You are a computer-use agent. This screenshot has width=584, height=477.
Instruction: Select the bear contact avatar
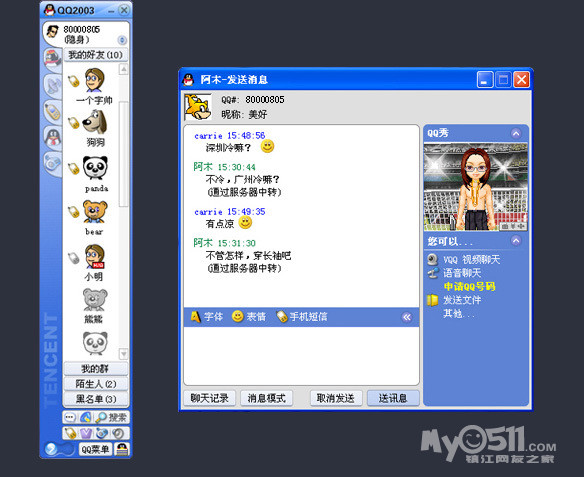click(x=95, y=212)
